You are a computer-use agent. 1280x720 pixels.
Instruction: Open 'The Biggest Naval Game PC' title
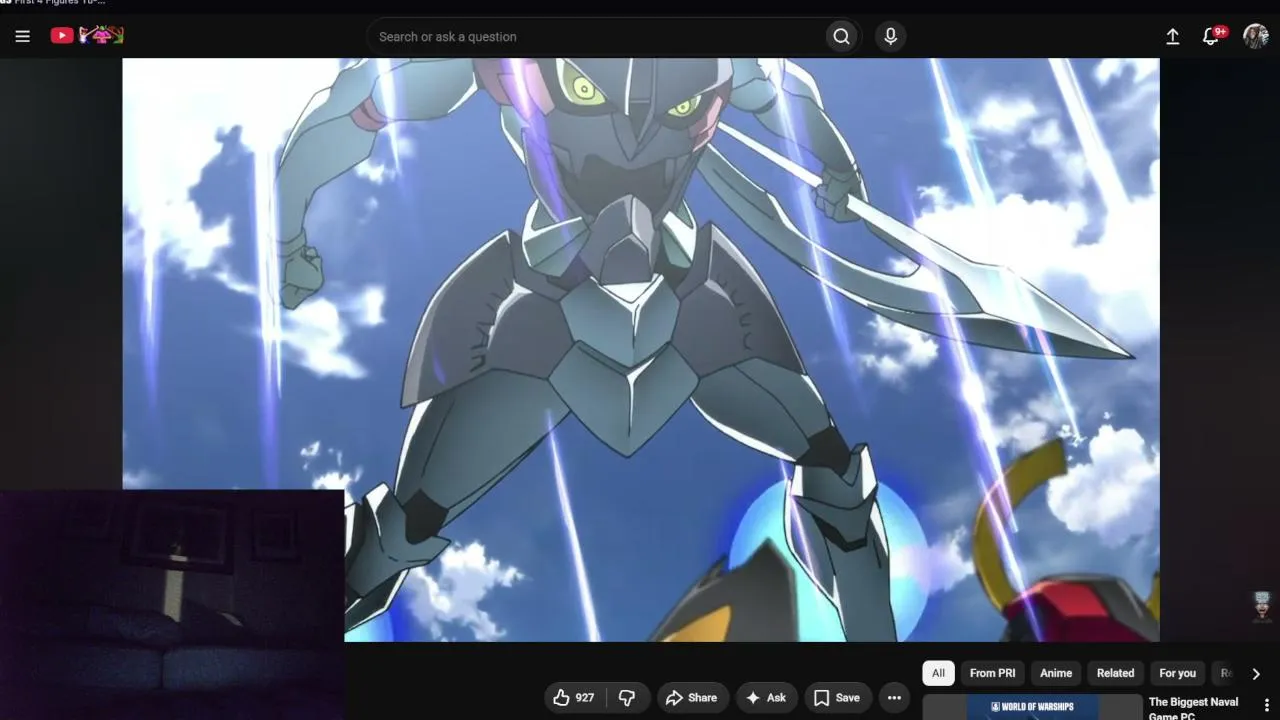click(1194, 709)
